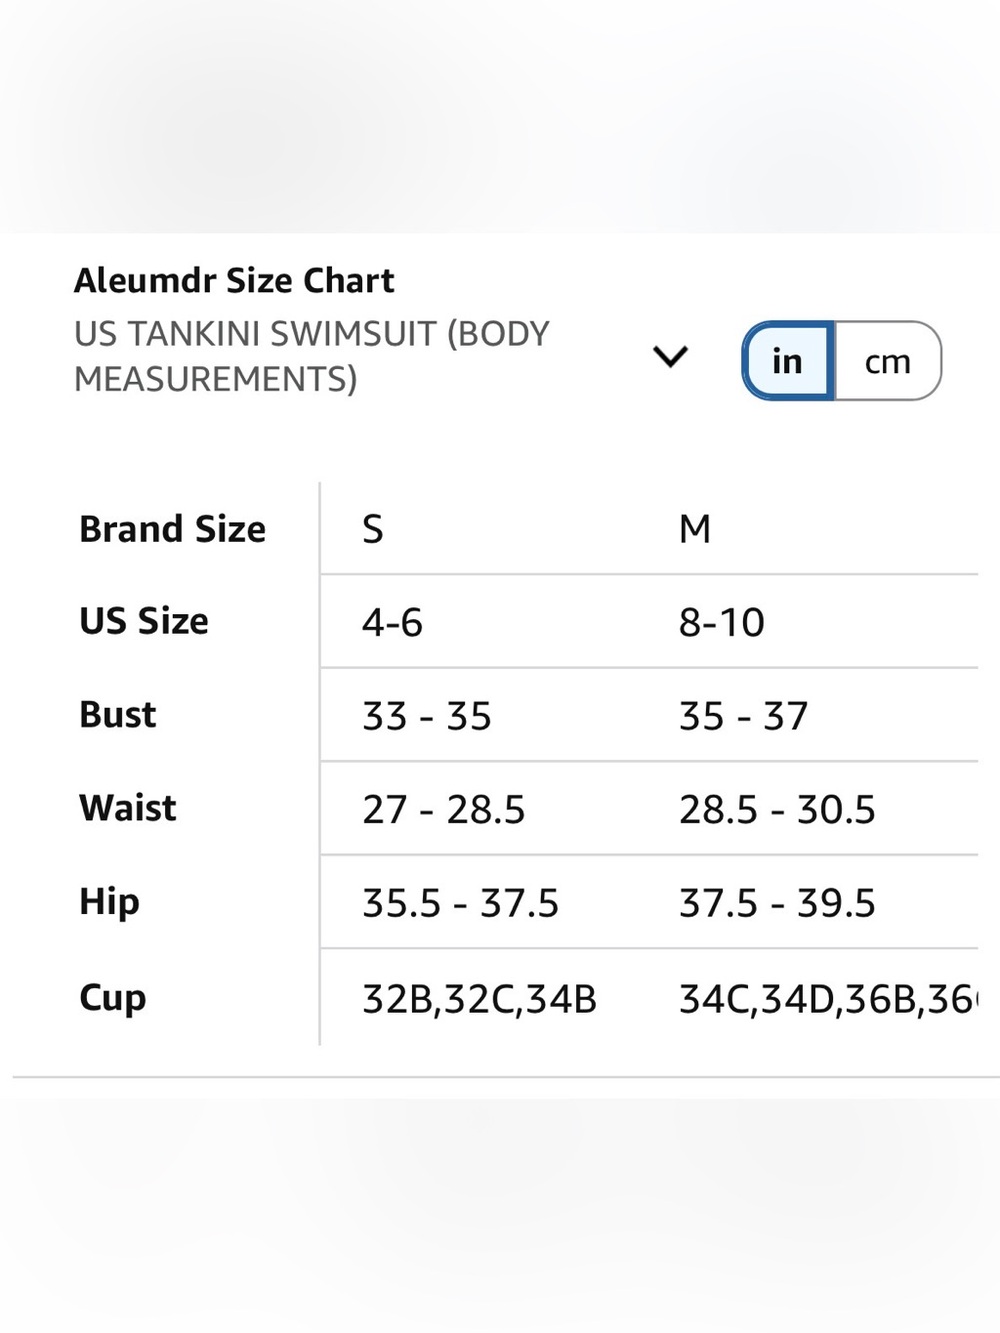Click the US Size row label
The image size is (1000, 1333).
point(144,621)
